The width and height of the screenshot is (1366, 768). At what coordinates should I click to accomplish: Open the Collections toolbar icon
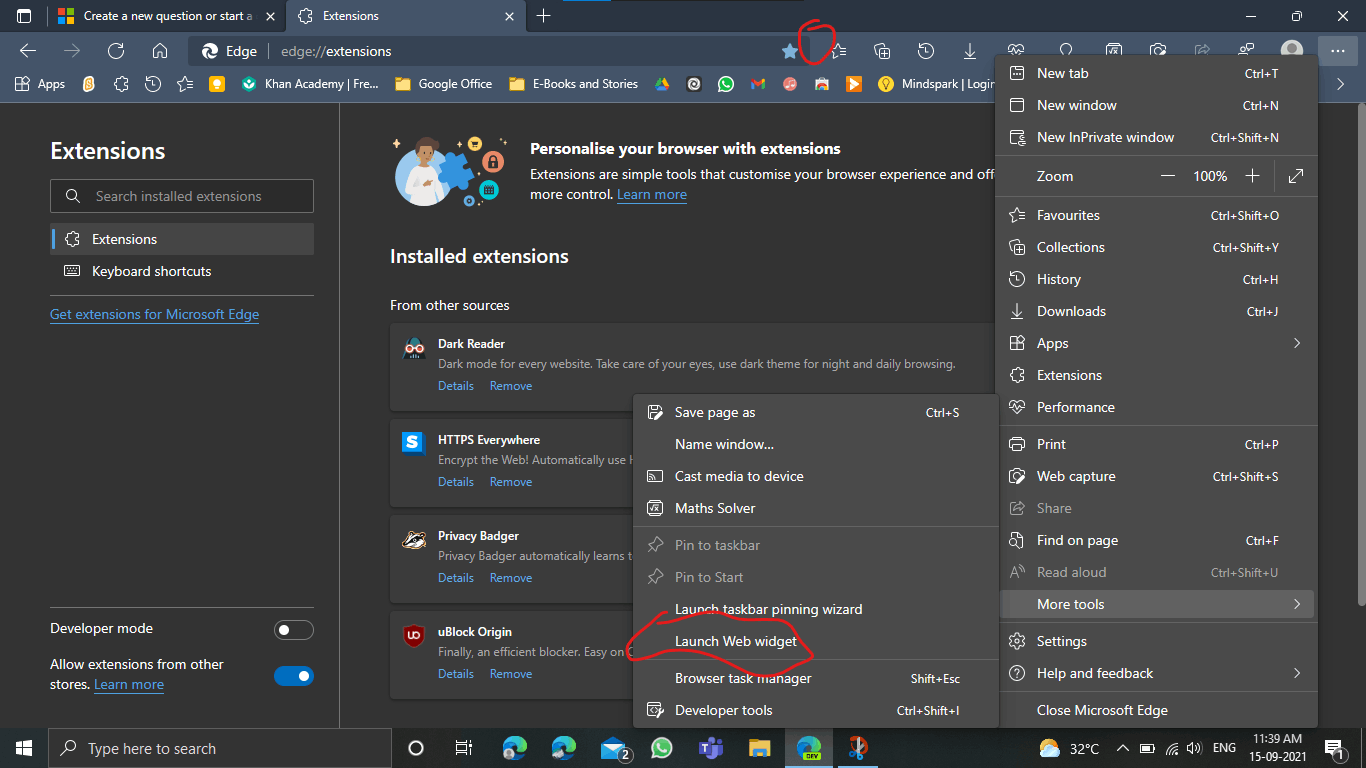(882, 51)
